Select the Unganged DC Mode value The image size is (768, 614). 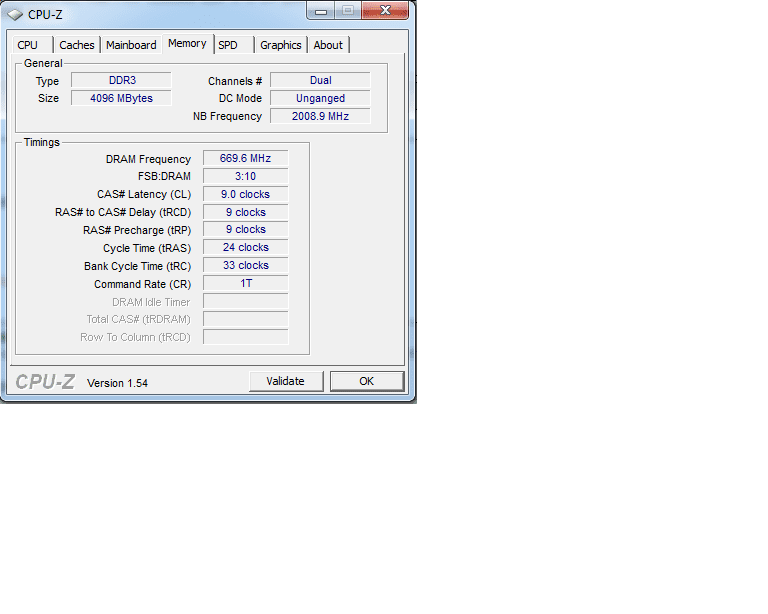click(320, 98)
